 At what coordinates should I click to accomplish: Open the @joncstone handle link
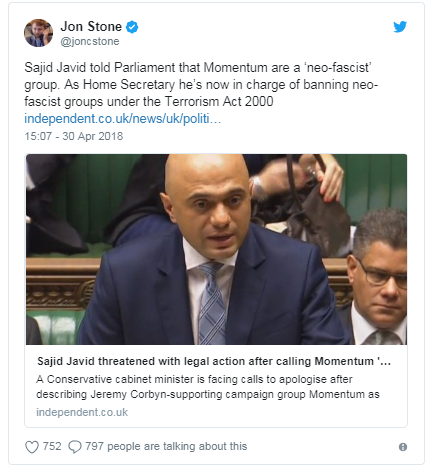tap(90, 41)
